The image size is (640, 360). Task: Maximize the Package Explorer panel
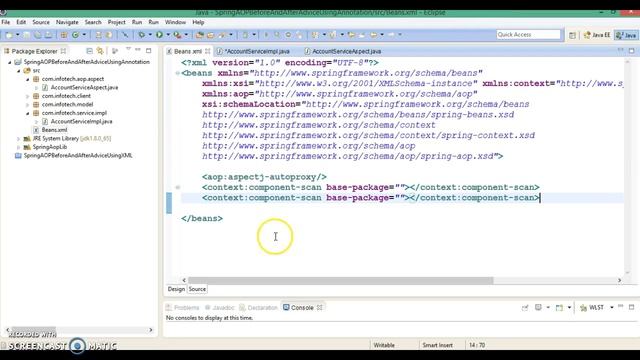[149, 51]
